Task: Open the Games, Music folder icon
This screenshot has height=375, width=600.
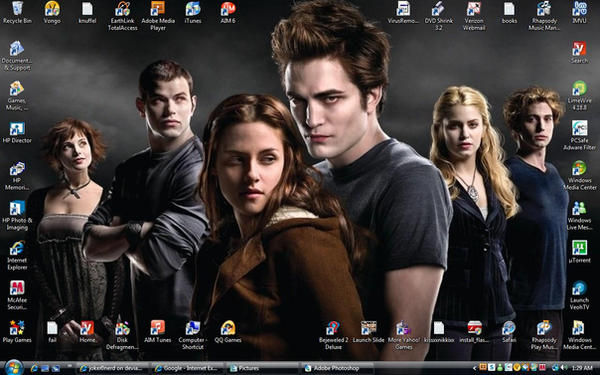Action: tap(17, 96)
